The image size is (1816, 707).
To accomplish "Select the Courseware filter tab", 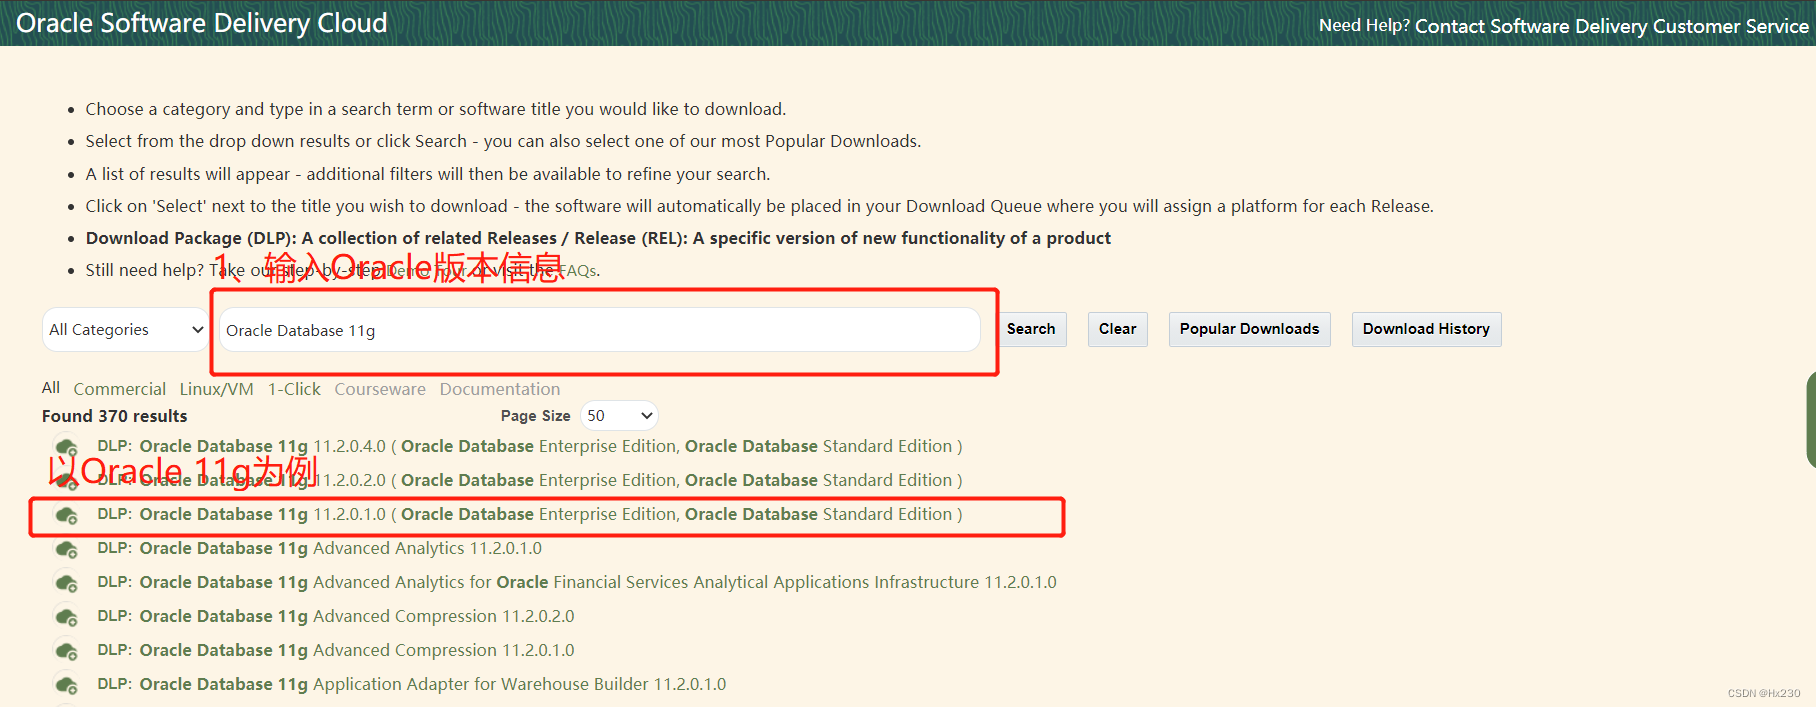I will pyautogui.click(x=380, y=389).
